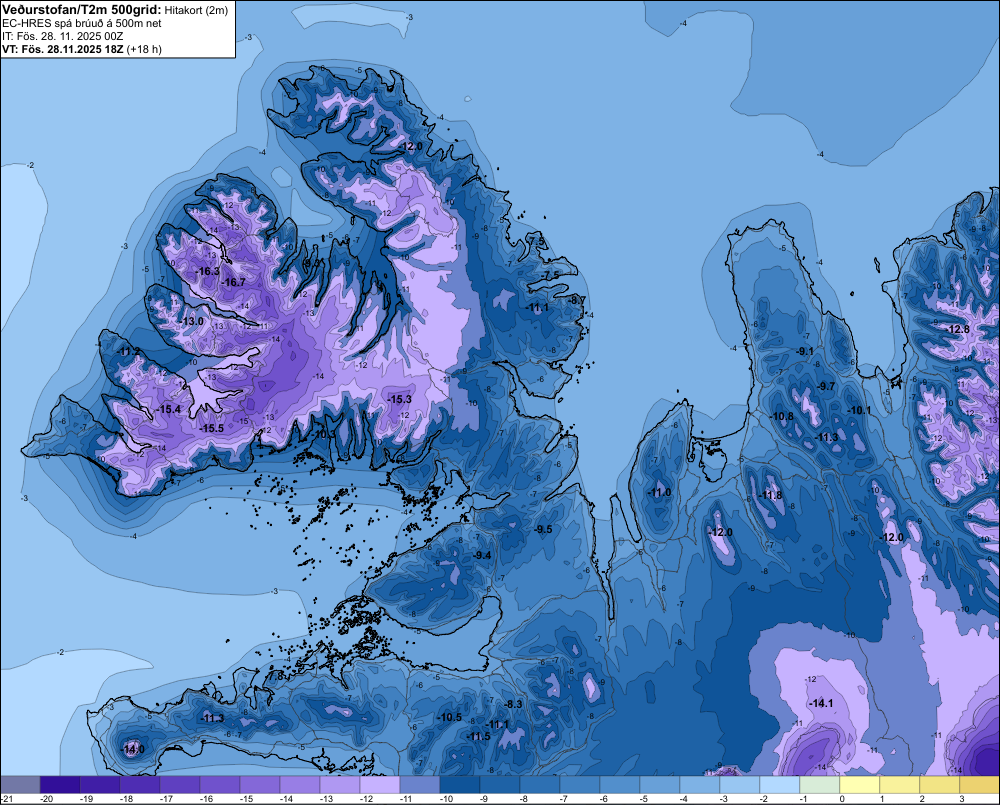The image size is (1000, 805).
Task: Click the legend swatch between -20 and -19
Action: 60,785
